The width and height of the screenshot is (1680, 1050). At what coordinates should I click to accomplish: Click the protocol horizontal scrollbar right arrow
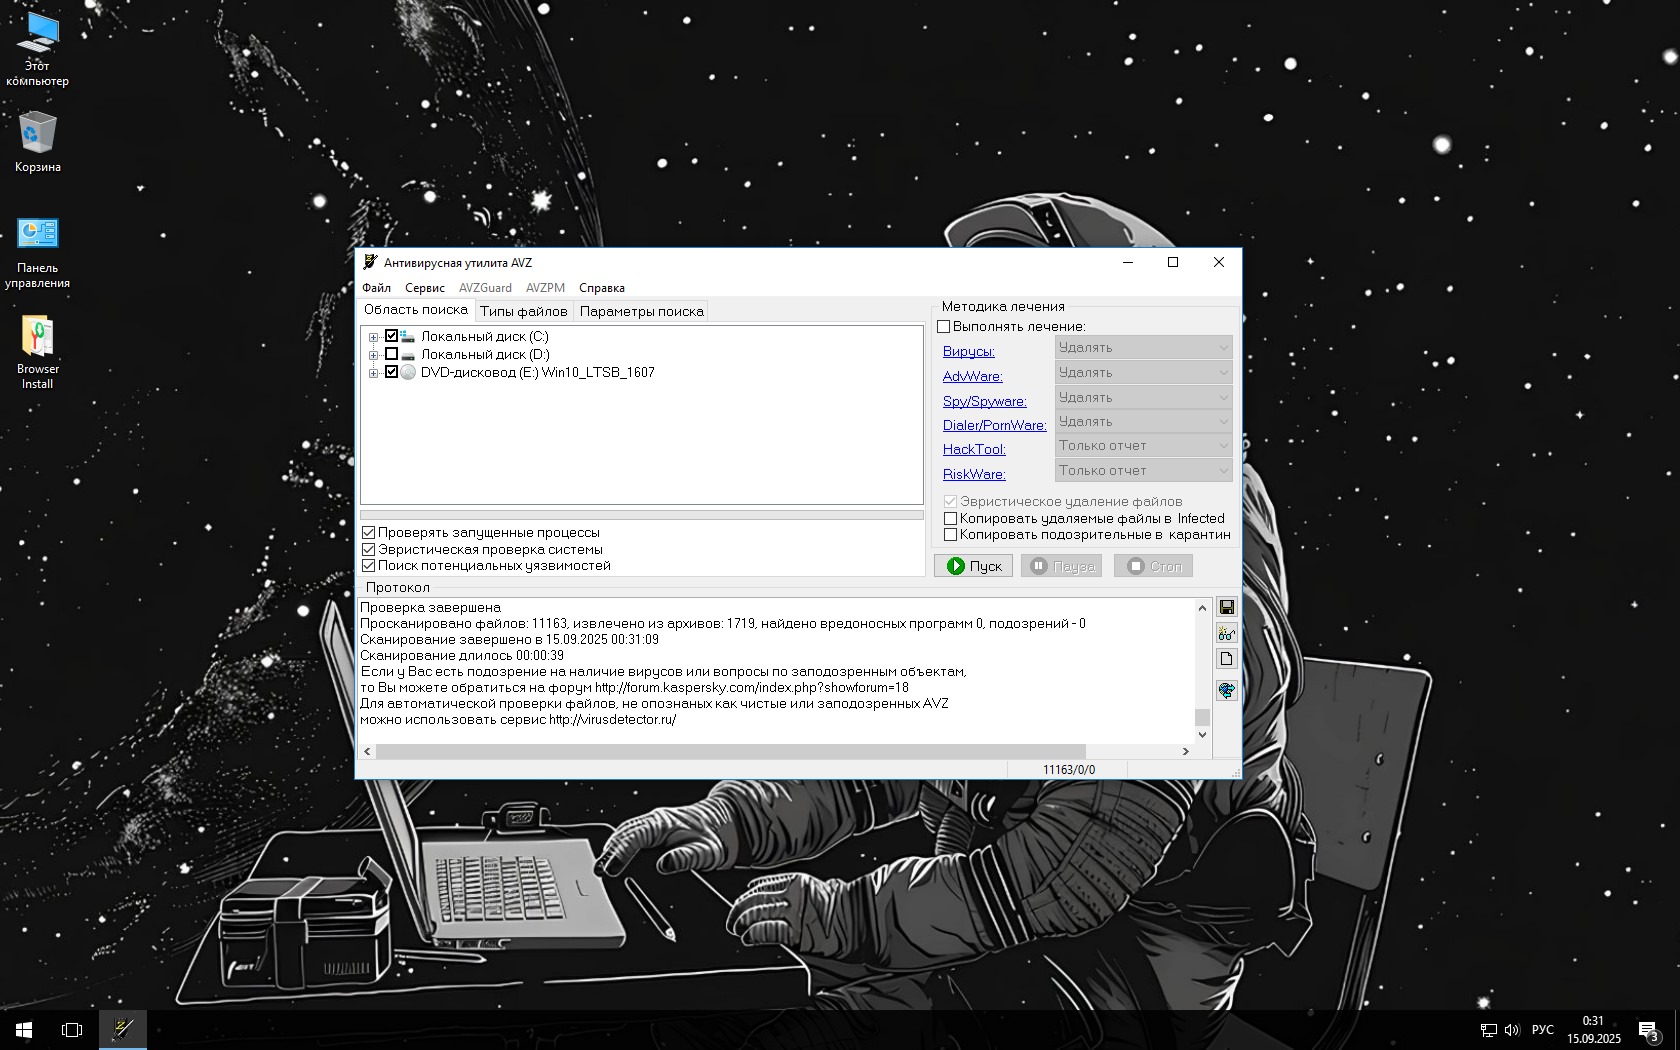point(1186,751)
